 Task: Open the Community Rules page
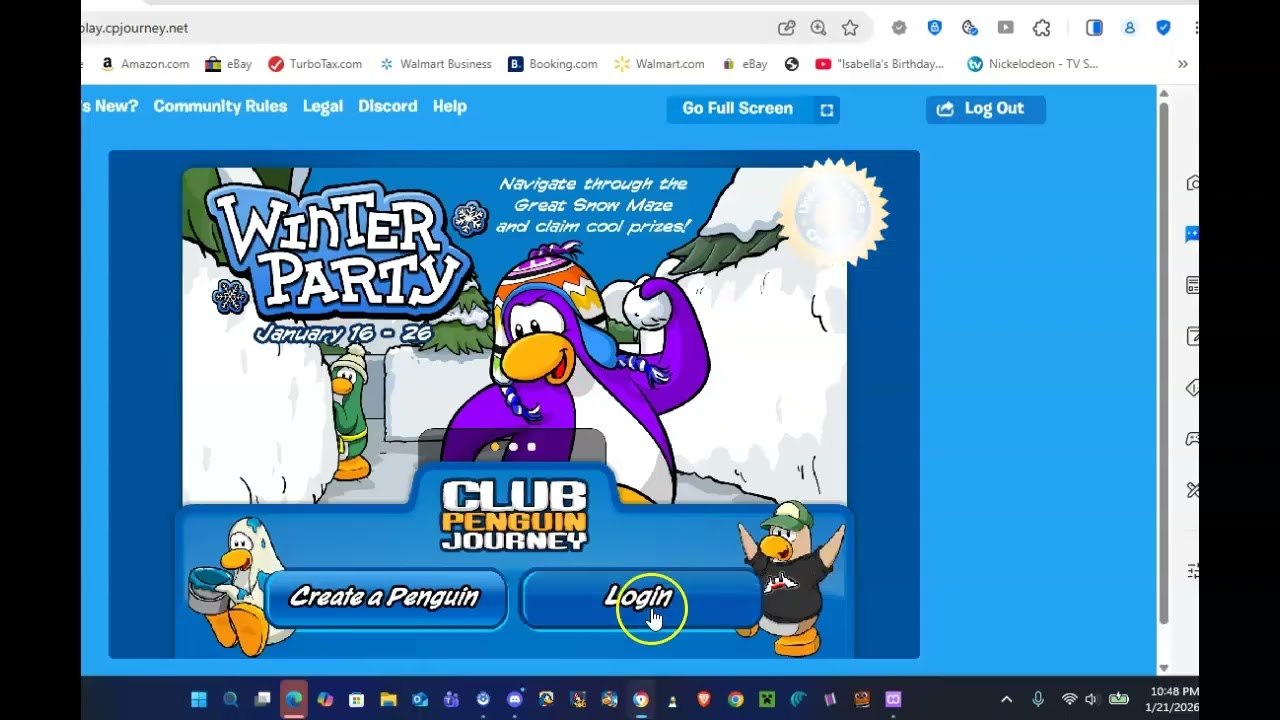click(x=220, y=106)
